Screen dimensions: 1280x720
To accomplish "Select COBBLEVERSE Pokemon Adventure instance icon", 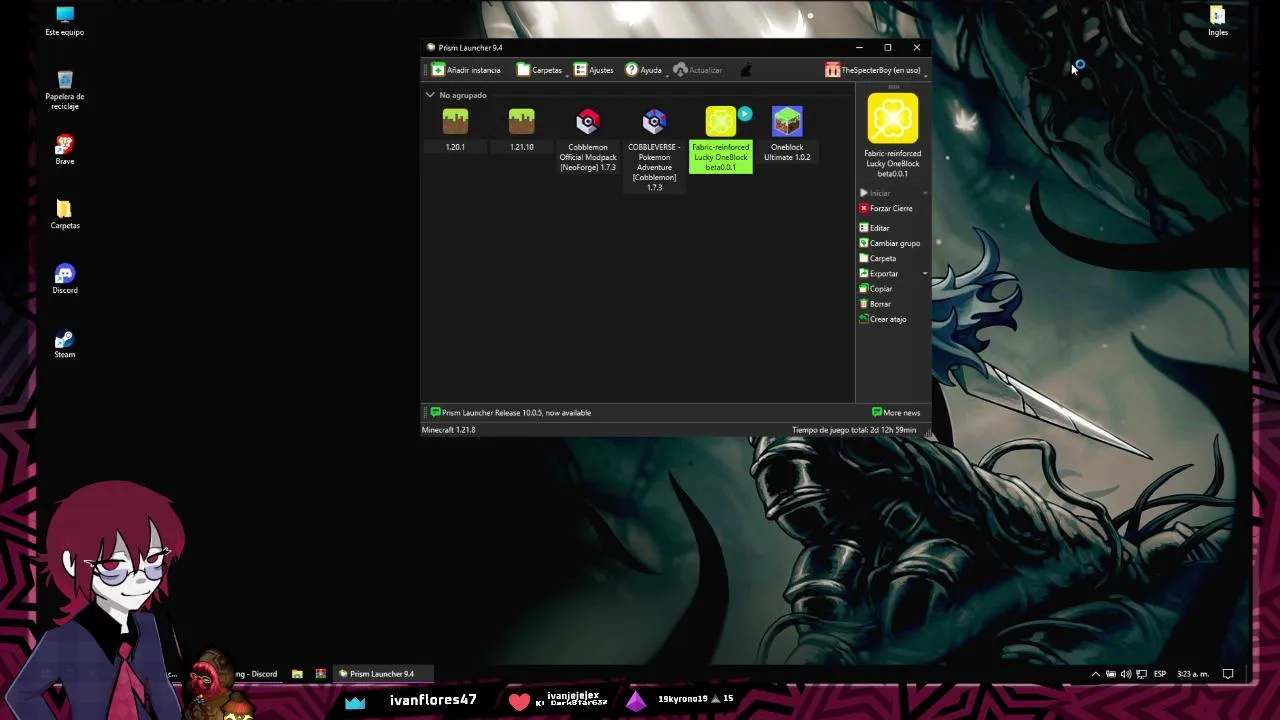I will pyautogui.click(x=654, y=122).
